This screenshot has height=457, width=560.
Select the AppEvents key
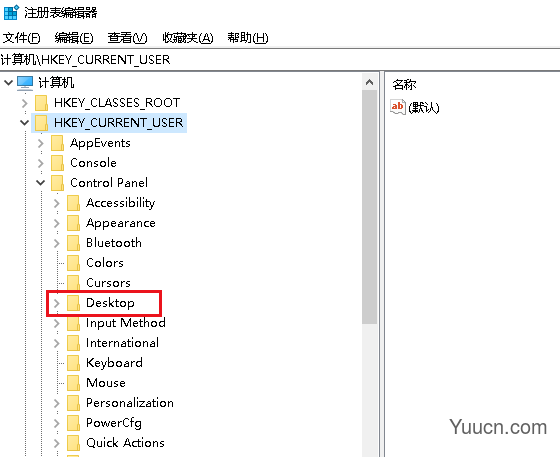point(100,143)
